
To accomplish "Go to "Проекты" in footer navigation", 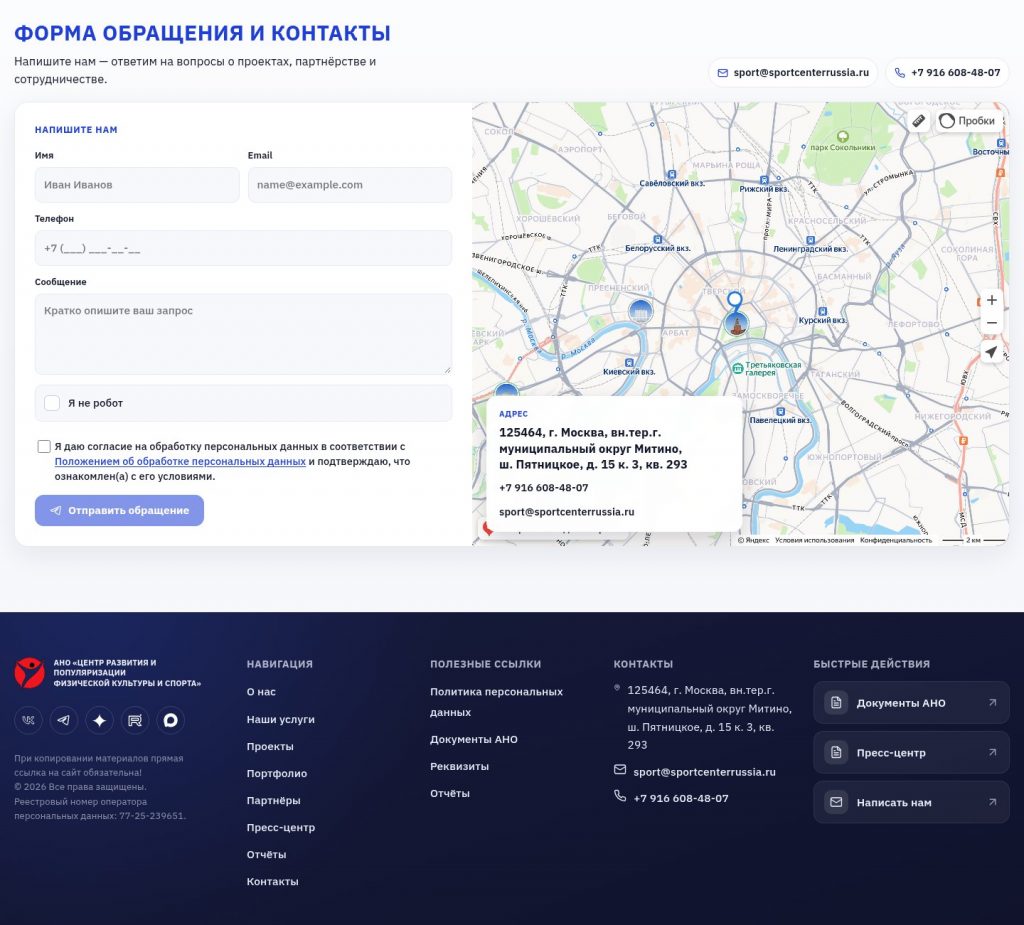I will (270, 747).
